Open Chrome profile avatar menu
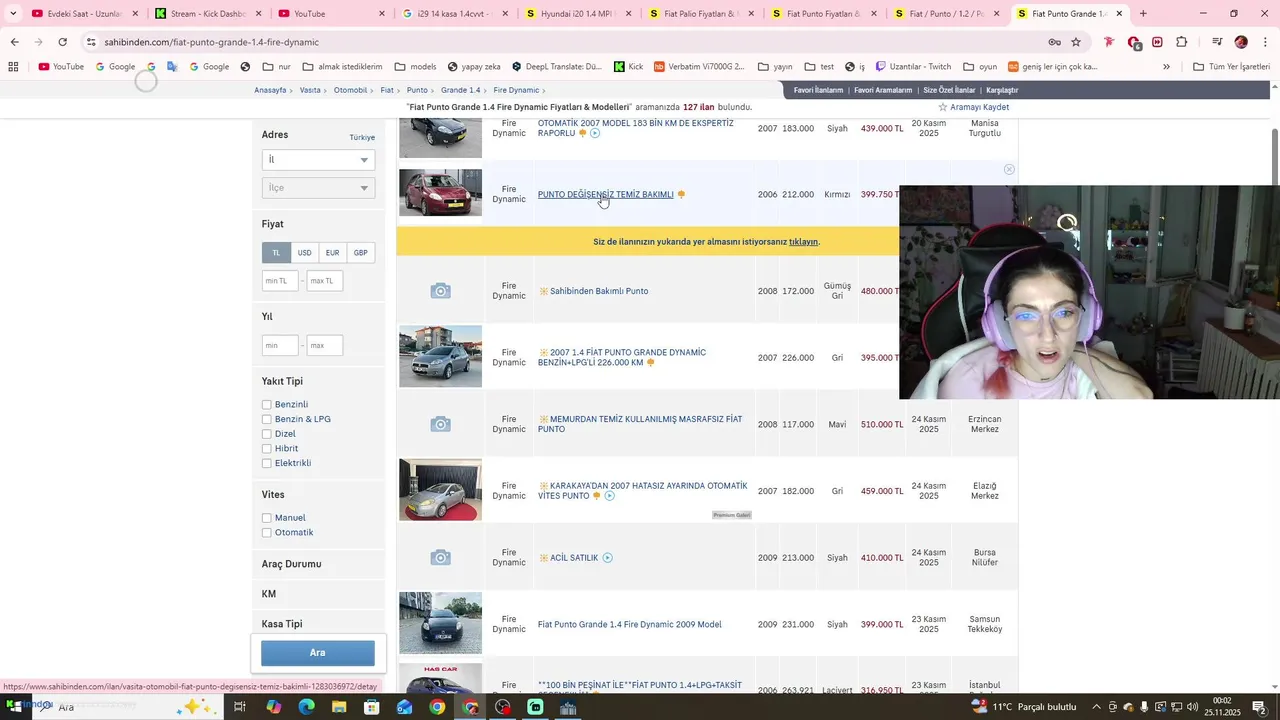1280x720 pixels. [1241, 42]
